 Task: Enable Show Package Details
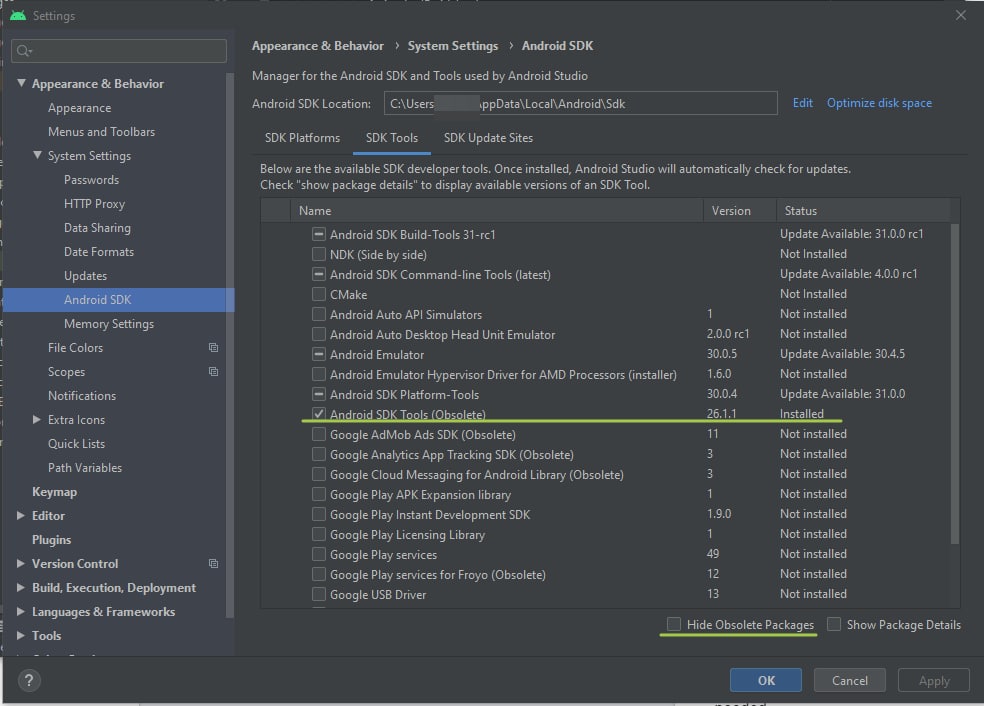coord(834,624)
